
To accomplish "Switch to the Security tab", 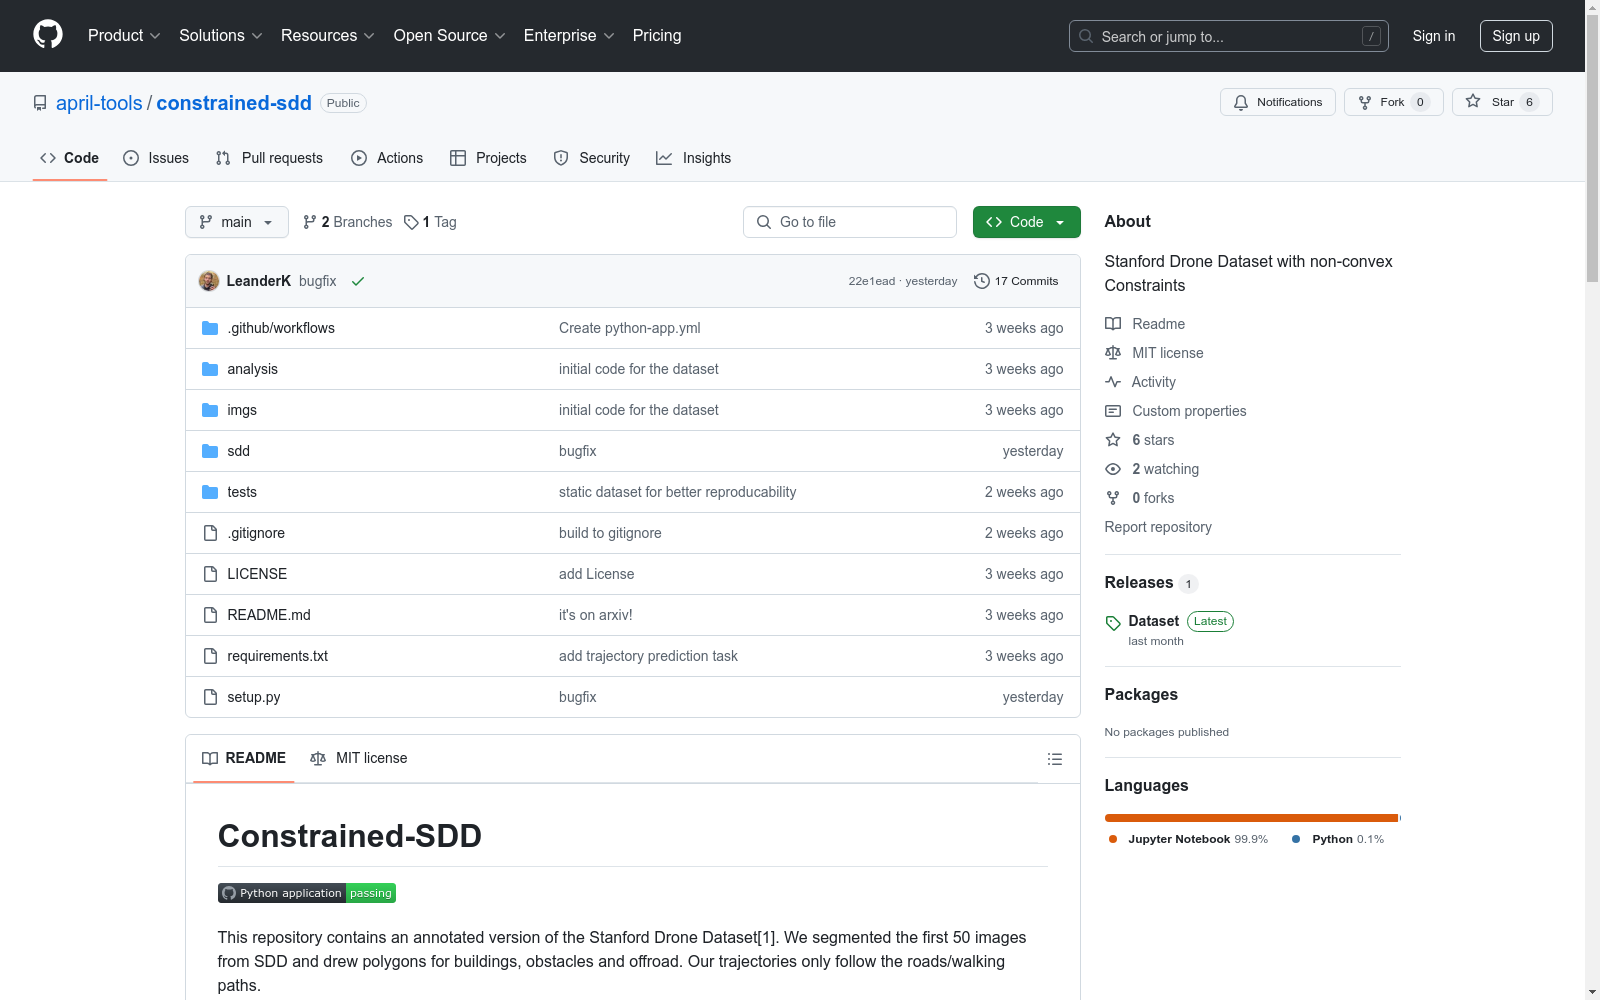I will point(592,158).
